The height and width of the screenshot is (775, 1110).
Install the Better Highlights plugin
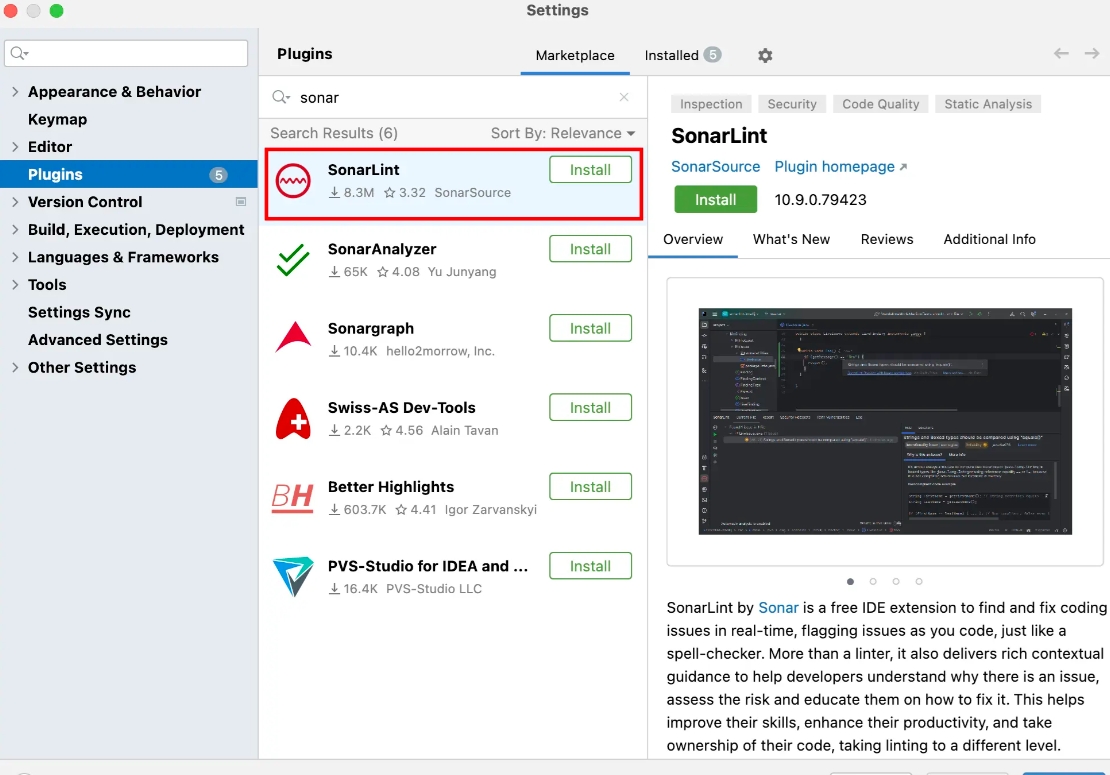coord(590,487)
